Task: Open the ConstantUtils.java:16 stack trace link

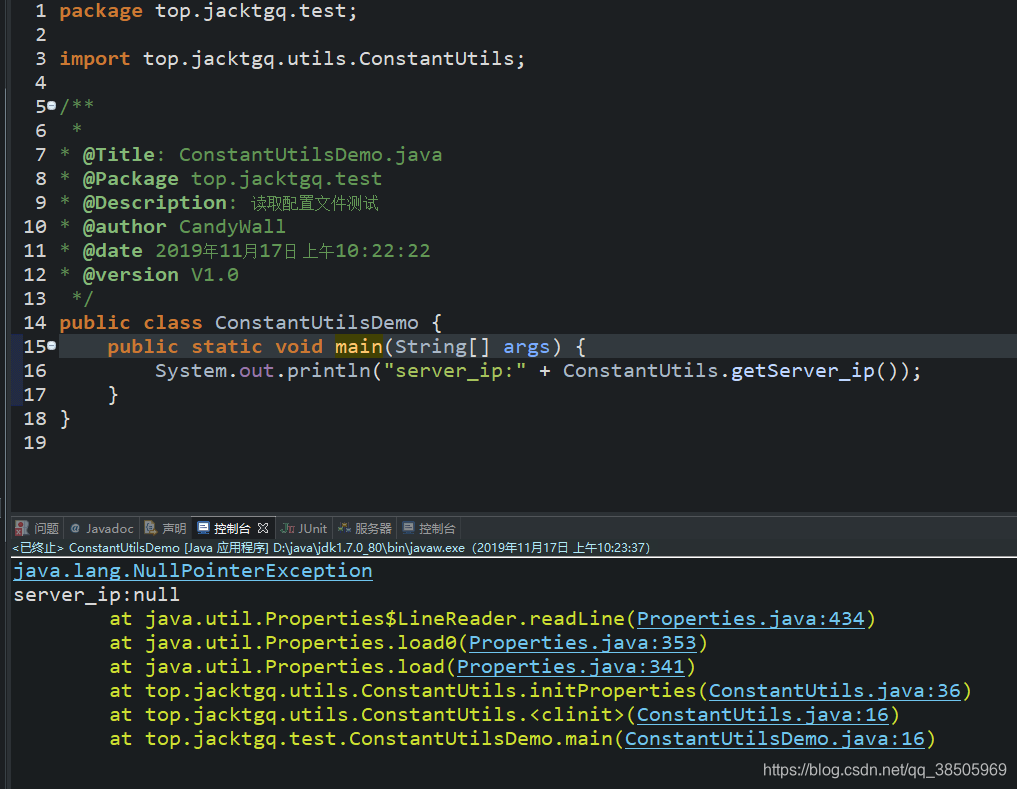Action: pos(763,714)
